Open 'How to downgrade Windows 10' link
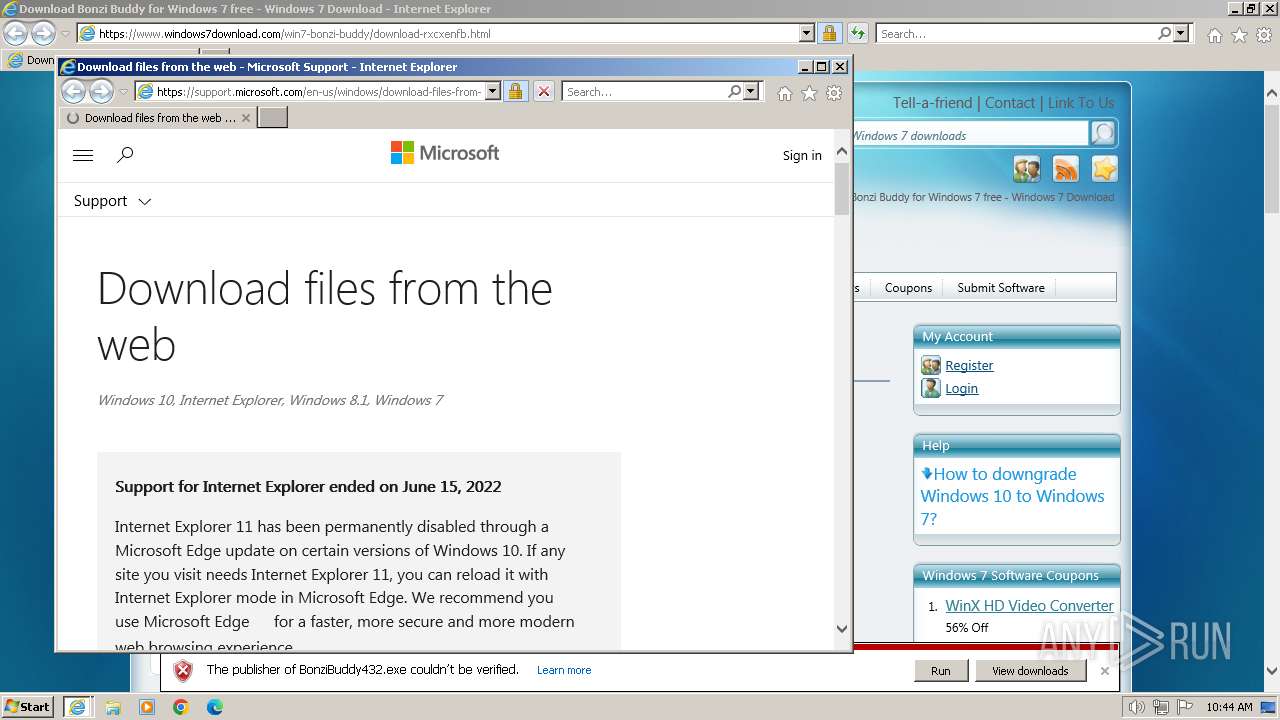1280x720 pixels. click(x=1012, y=496)
